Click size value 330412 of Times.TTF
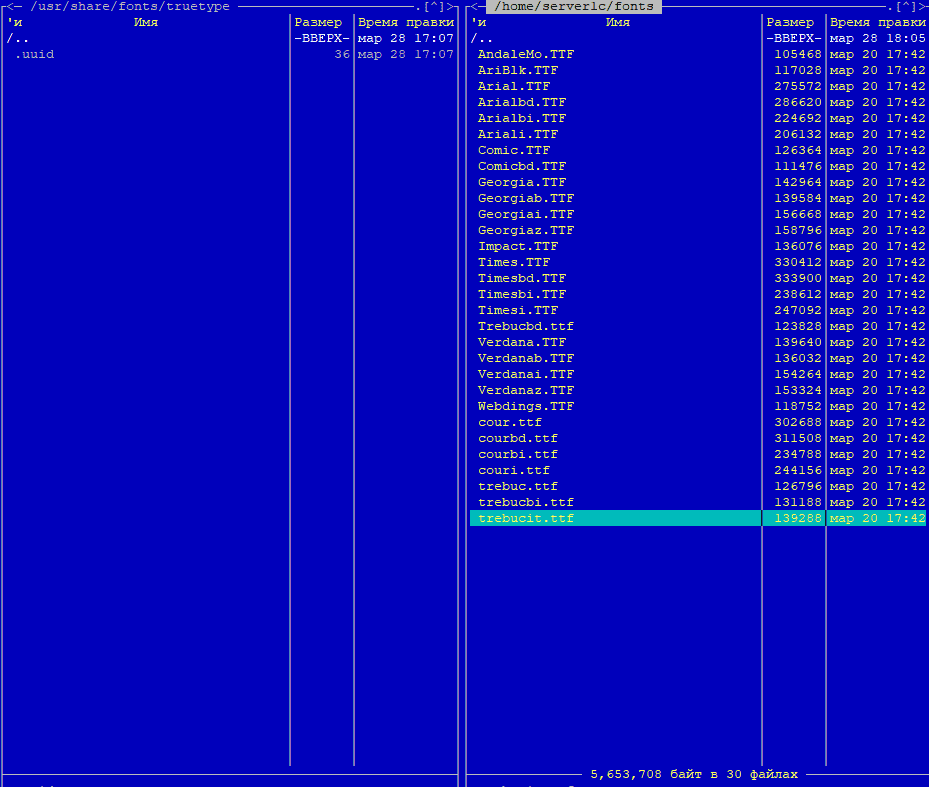Viewport: 929px width, 787px height. (797, 263)
